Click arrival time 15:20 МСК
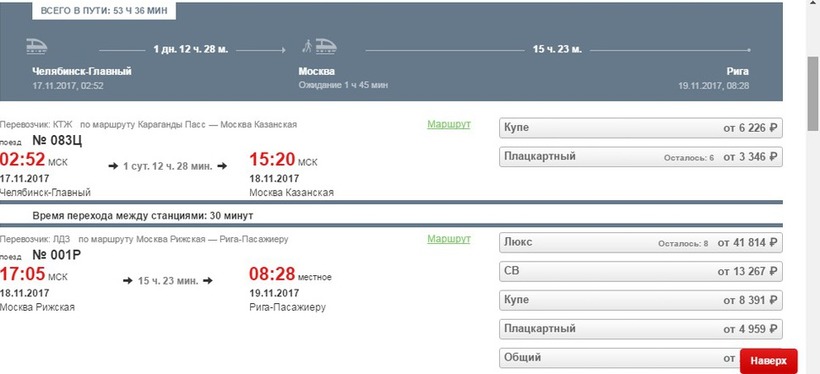 (283, 160)
